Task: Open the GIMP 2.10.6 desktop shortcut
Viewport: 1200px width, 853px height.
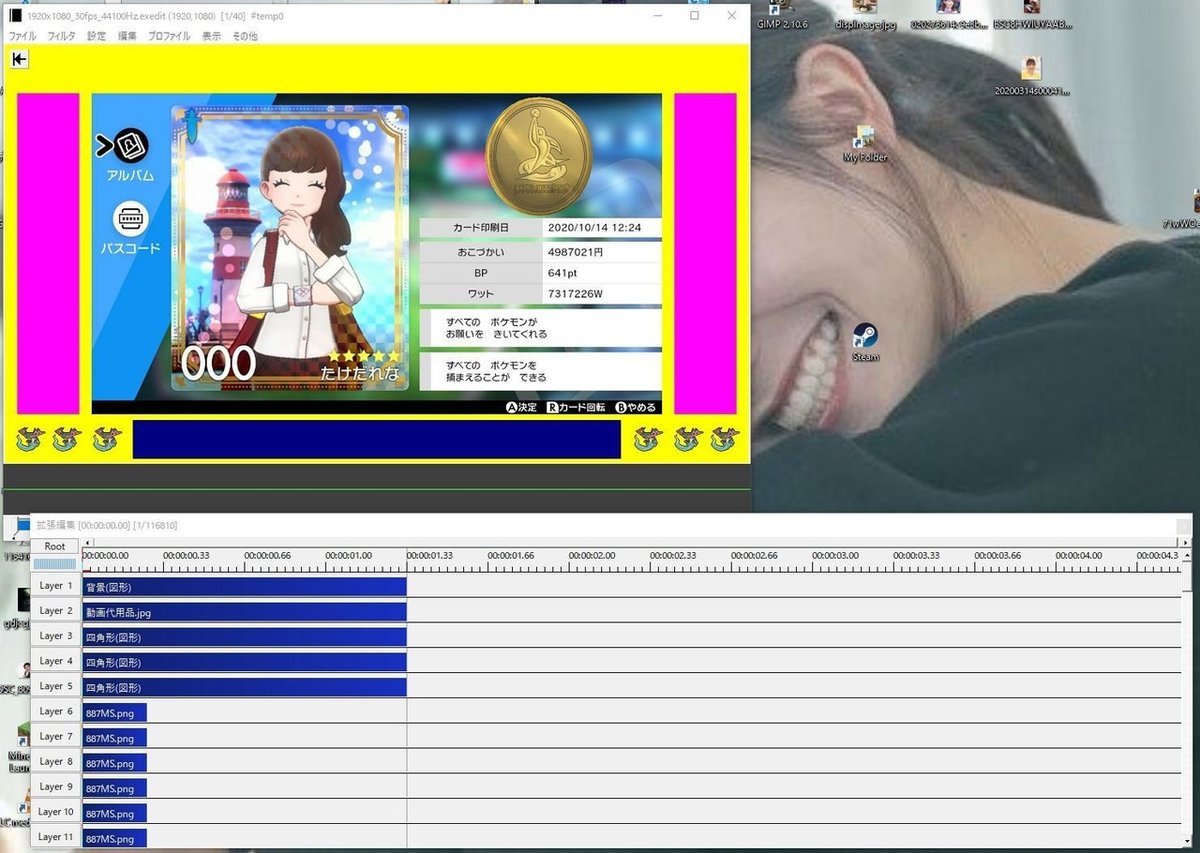Action: [781, 15]
